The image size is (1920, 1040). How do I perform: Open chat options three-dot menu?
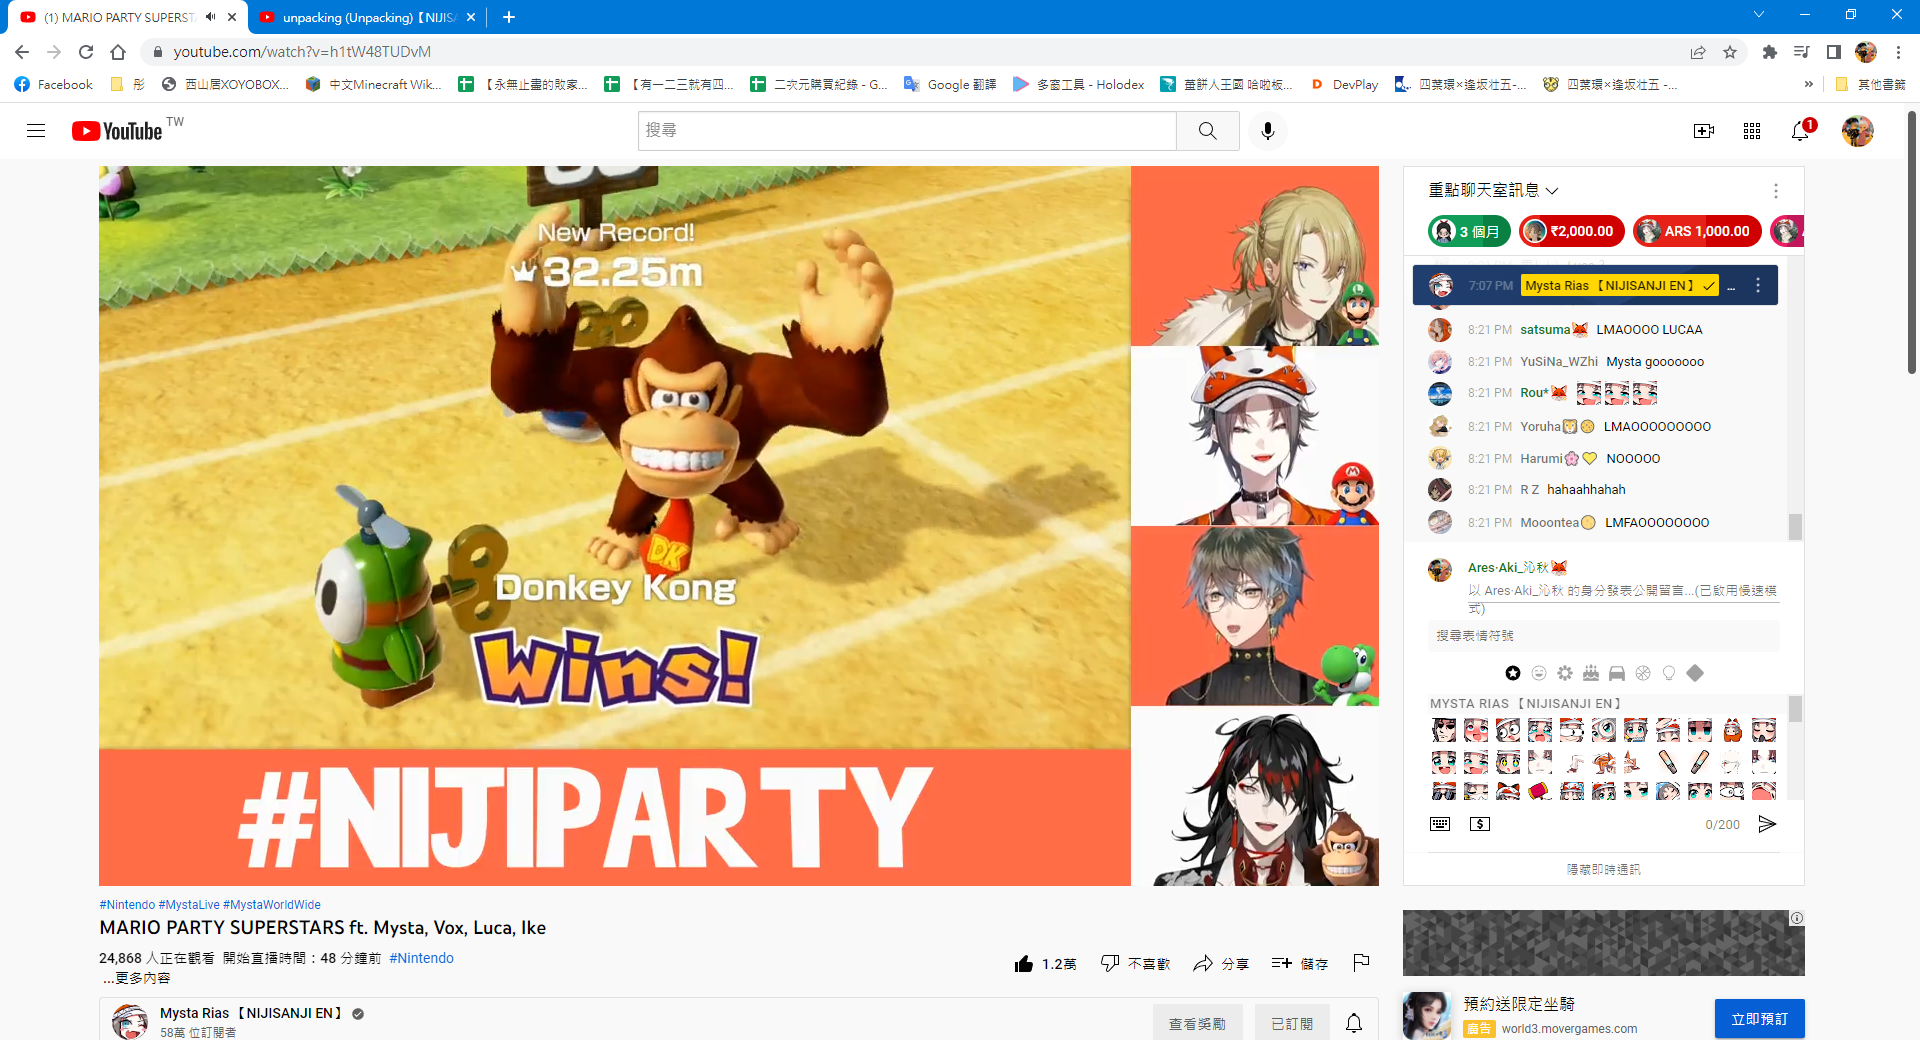tap(1776, 191)
